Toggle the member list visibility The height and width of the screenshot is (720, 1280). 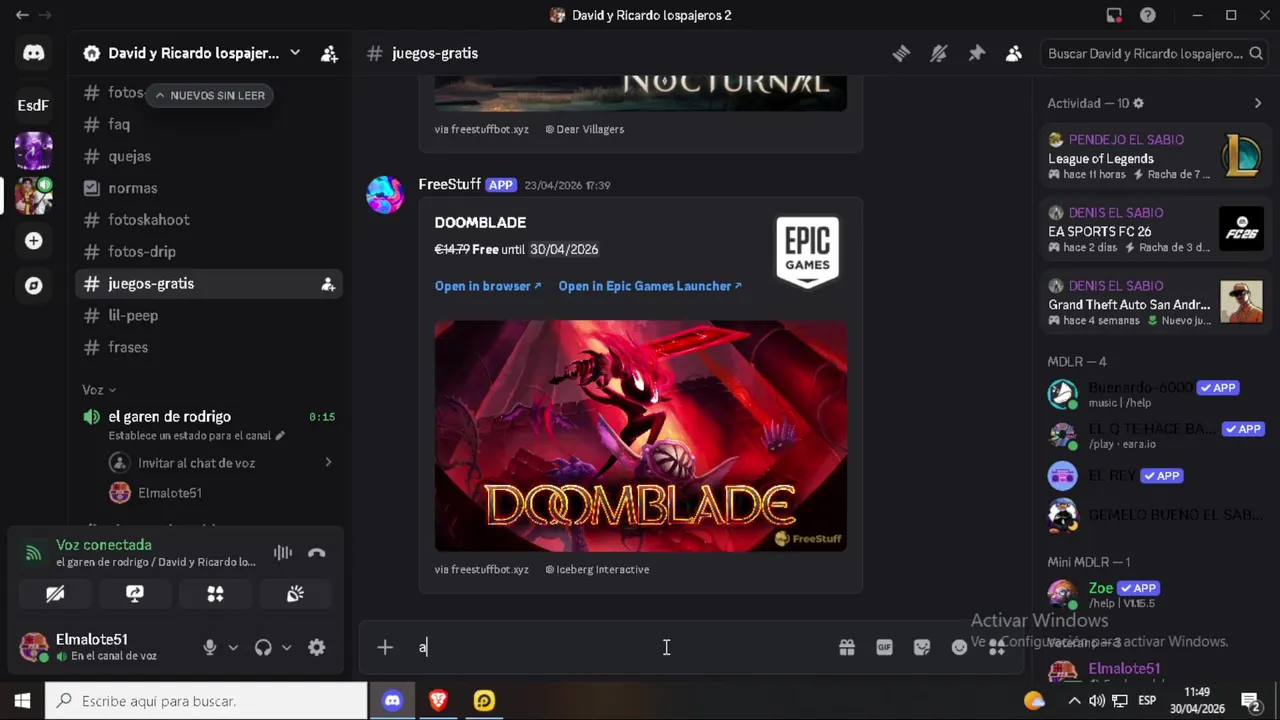(x=1013, y=54)
